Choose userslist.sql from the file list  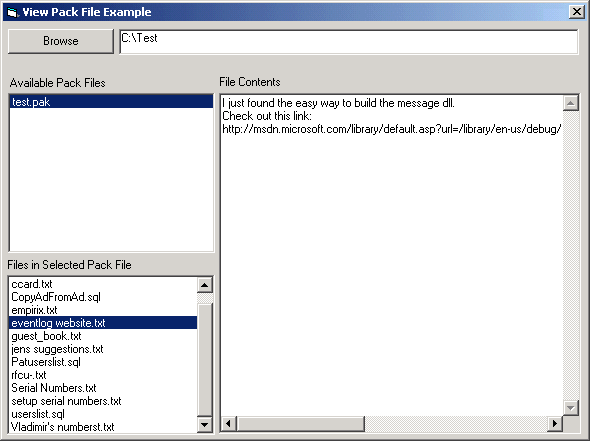[103, 414]
